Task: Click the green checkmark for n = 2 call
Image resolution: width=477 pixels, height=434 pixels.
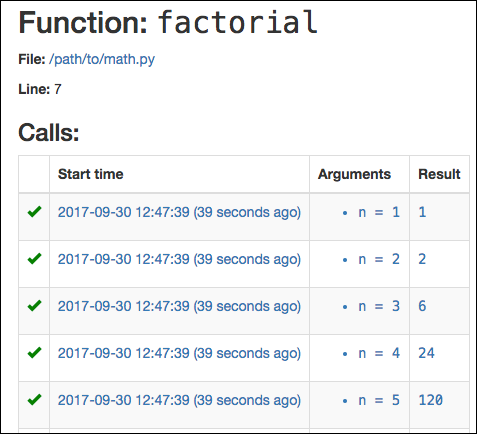Action: pyautogui.click(x=34, y=259)
